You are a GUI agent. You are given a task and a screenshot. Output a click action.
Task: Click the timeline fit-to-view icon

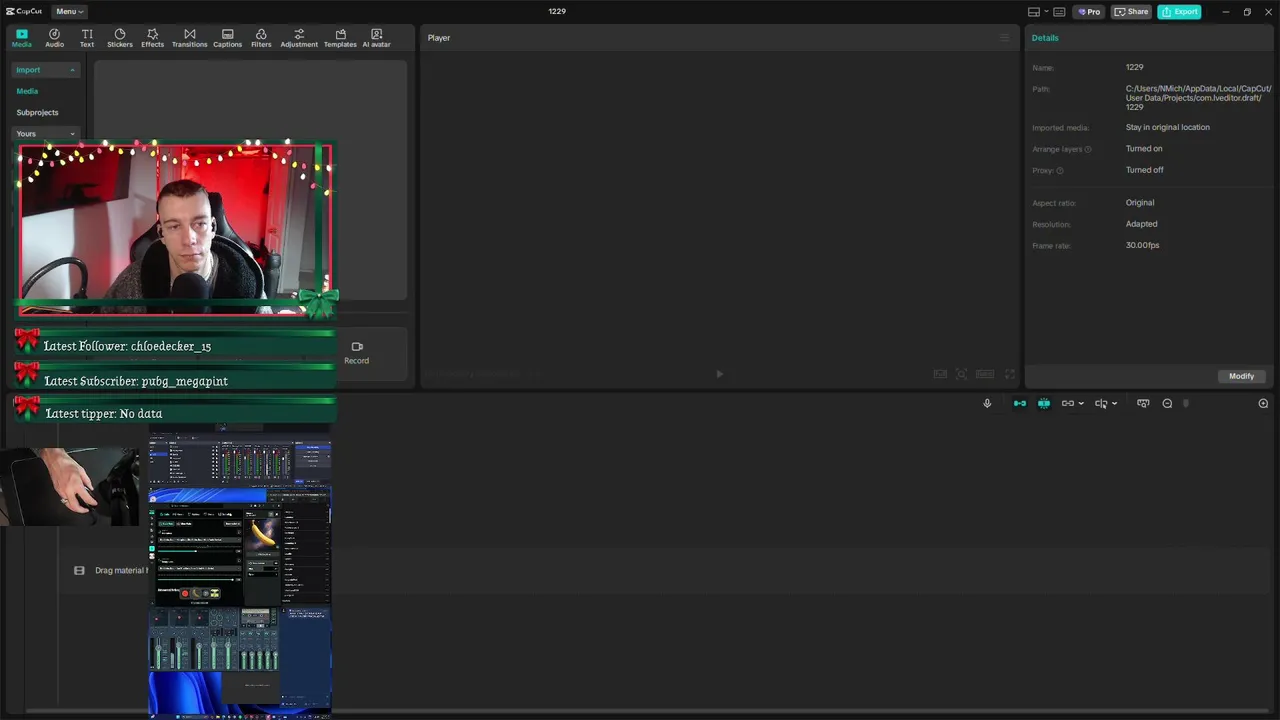tap(1143, 403)
